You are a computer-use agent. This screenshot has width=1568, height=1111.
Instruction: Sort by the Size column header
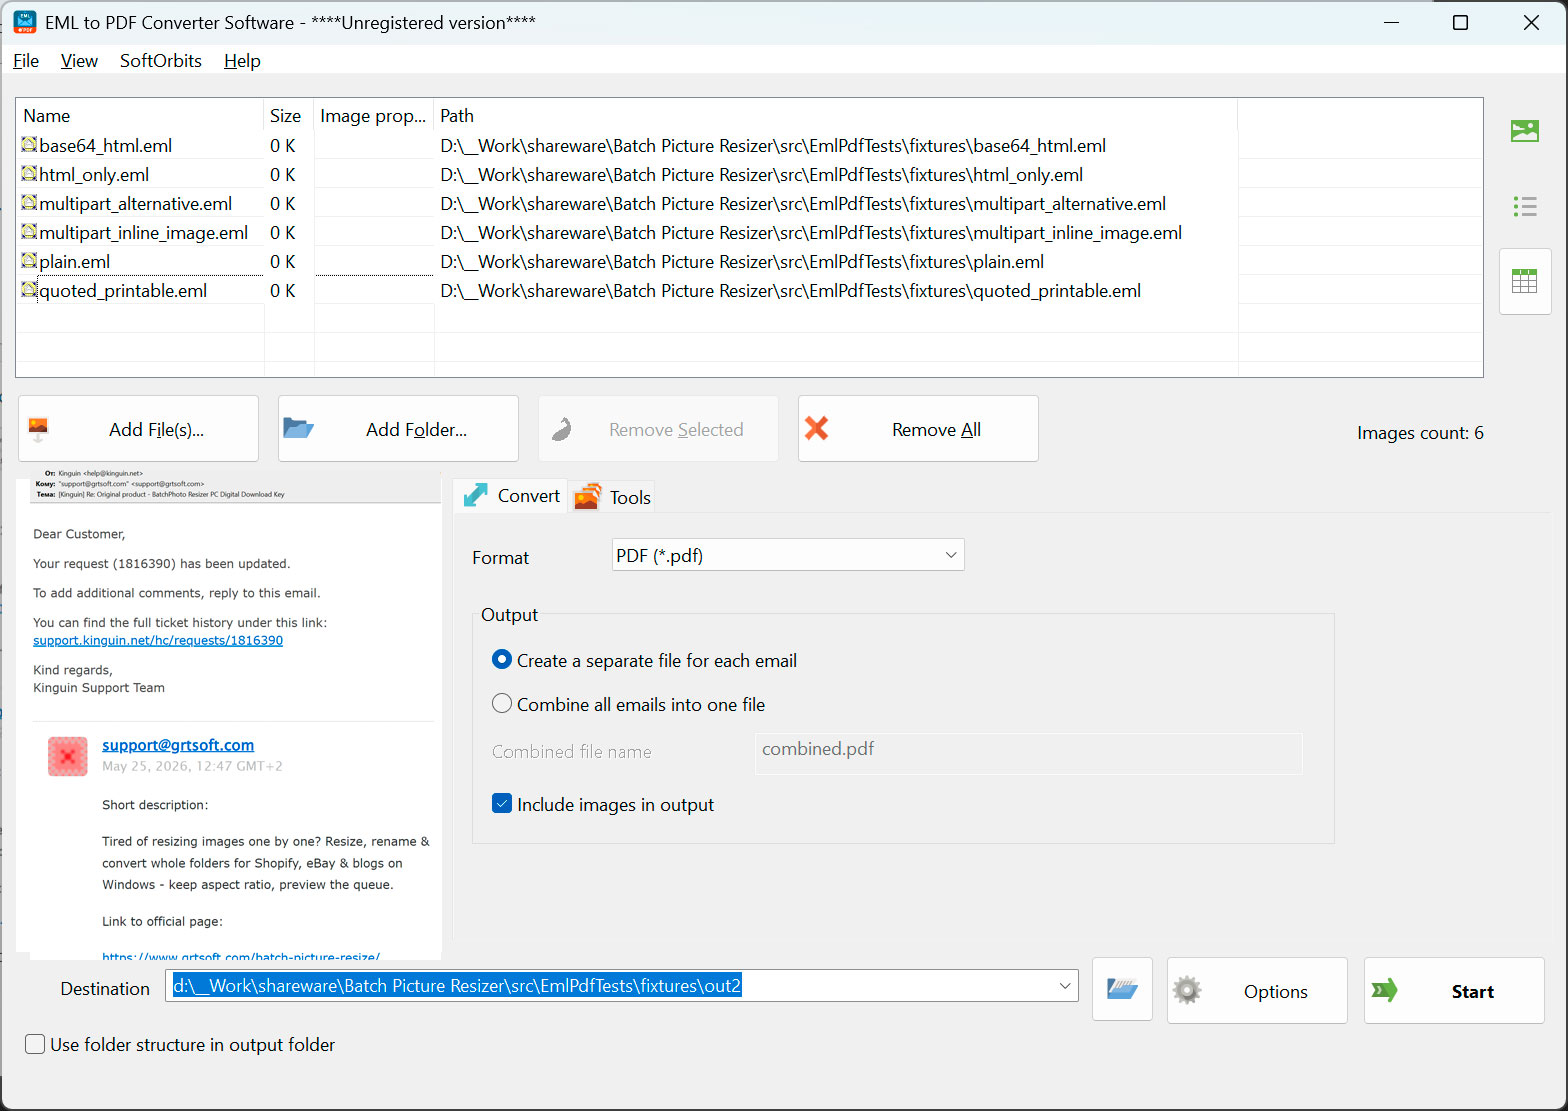tap(288, 116)
